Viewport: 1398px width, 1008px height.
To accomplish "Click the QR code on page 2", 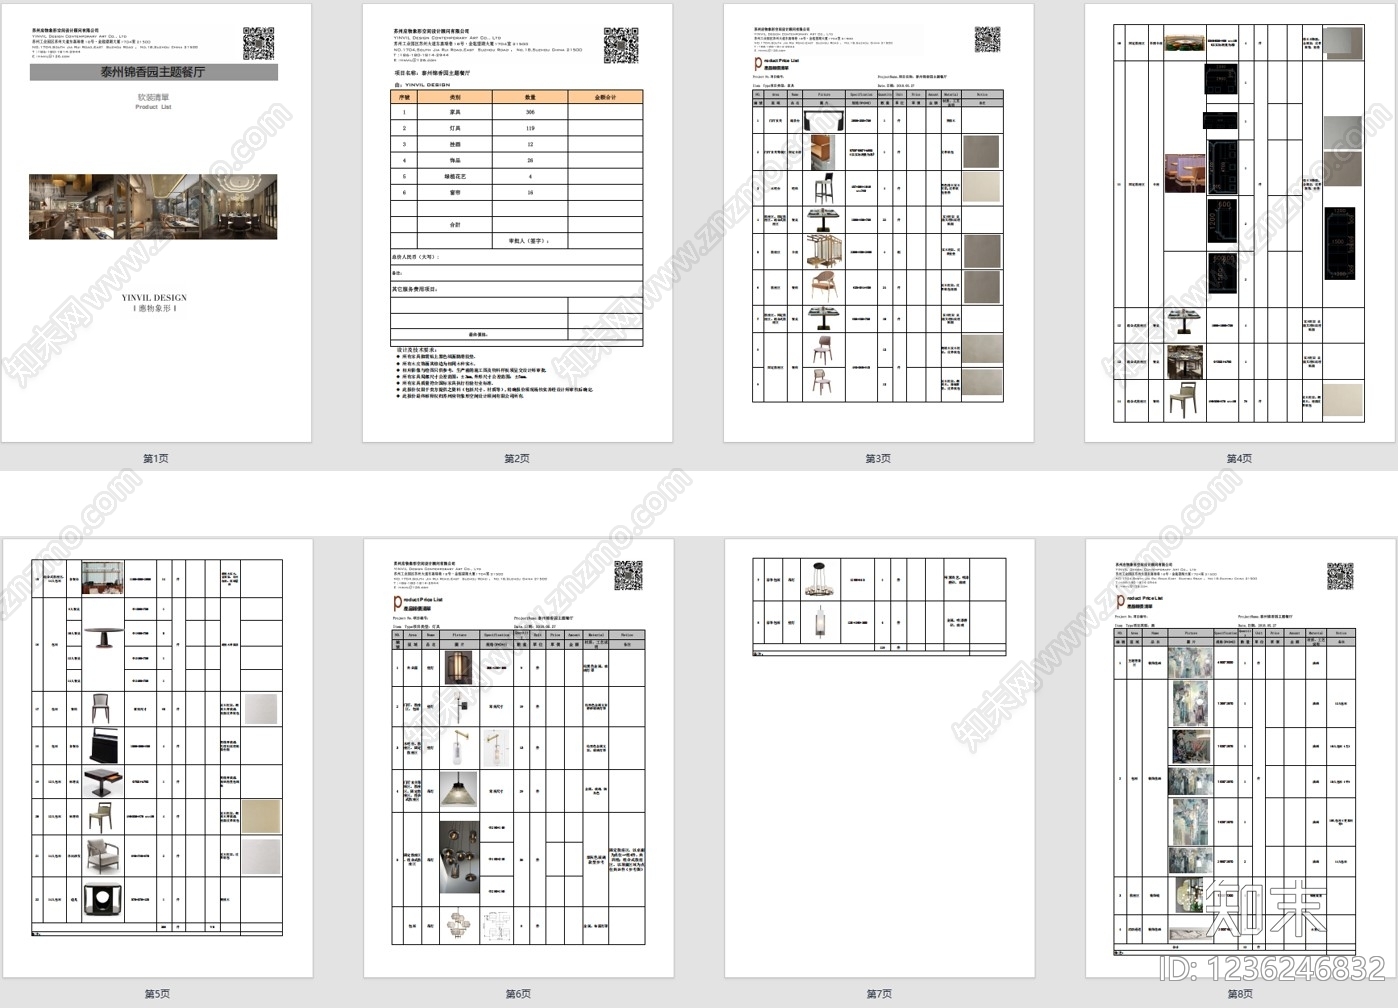I will [x=620, y=45].
